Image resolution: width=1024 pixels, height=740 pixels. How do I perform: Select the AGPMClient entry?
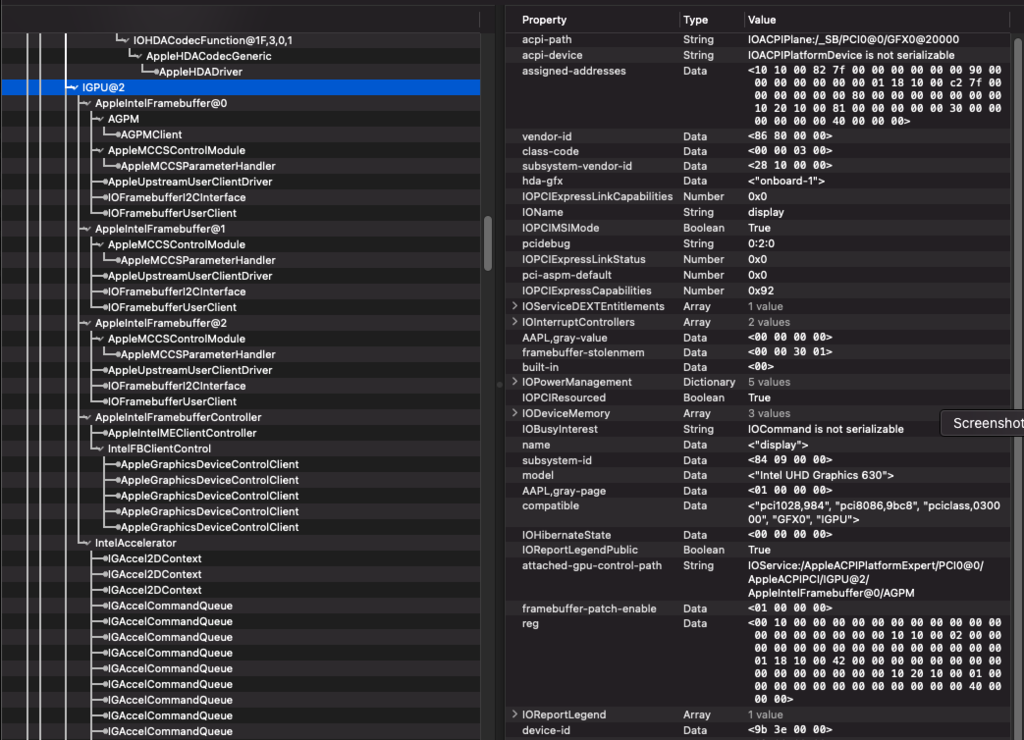point(151,135)
